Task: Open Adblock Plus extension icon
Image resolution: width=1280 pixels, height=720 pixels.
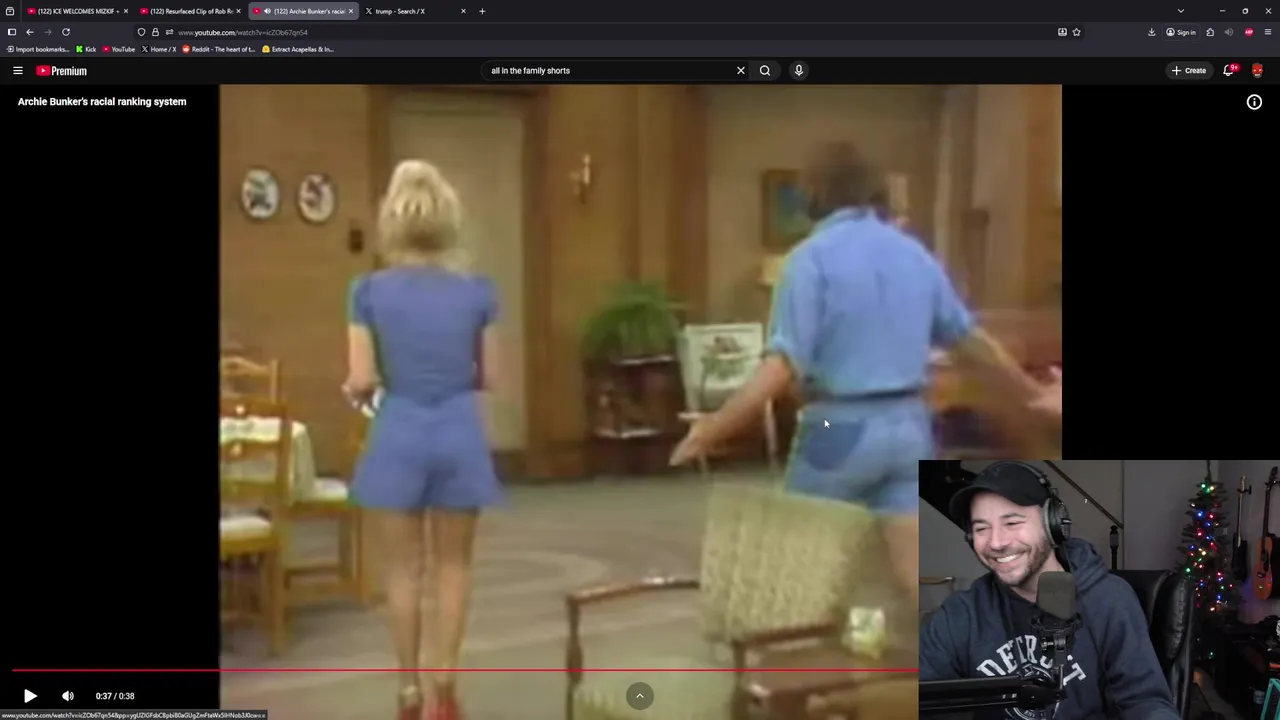Action: point(1249,32)
